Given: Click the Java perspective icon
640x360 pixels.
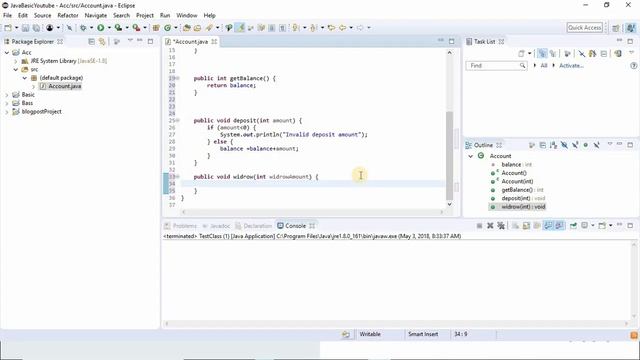Looking at the screenshot, I should [631, 28].
